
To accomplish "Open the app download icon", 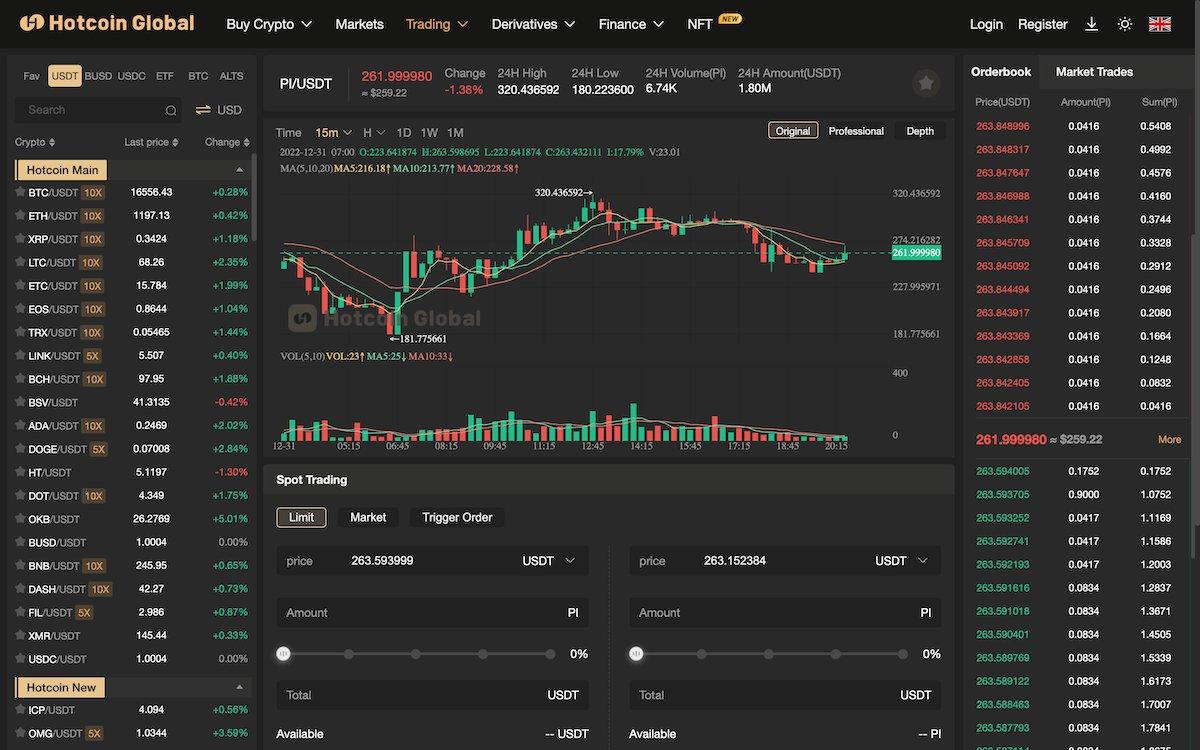I will [x=1092, y=24].
